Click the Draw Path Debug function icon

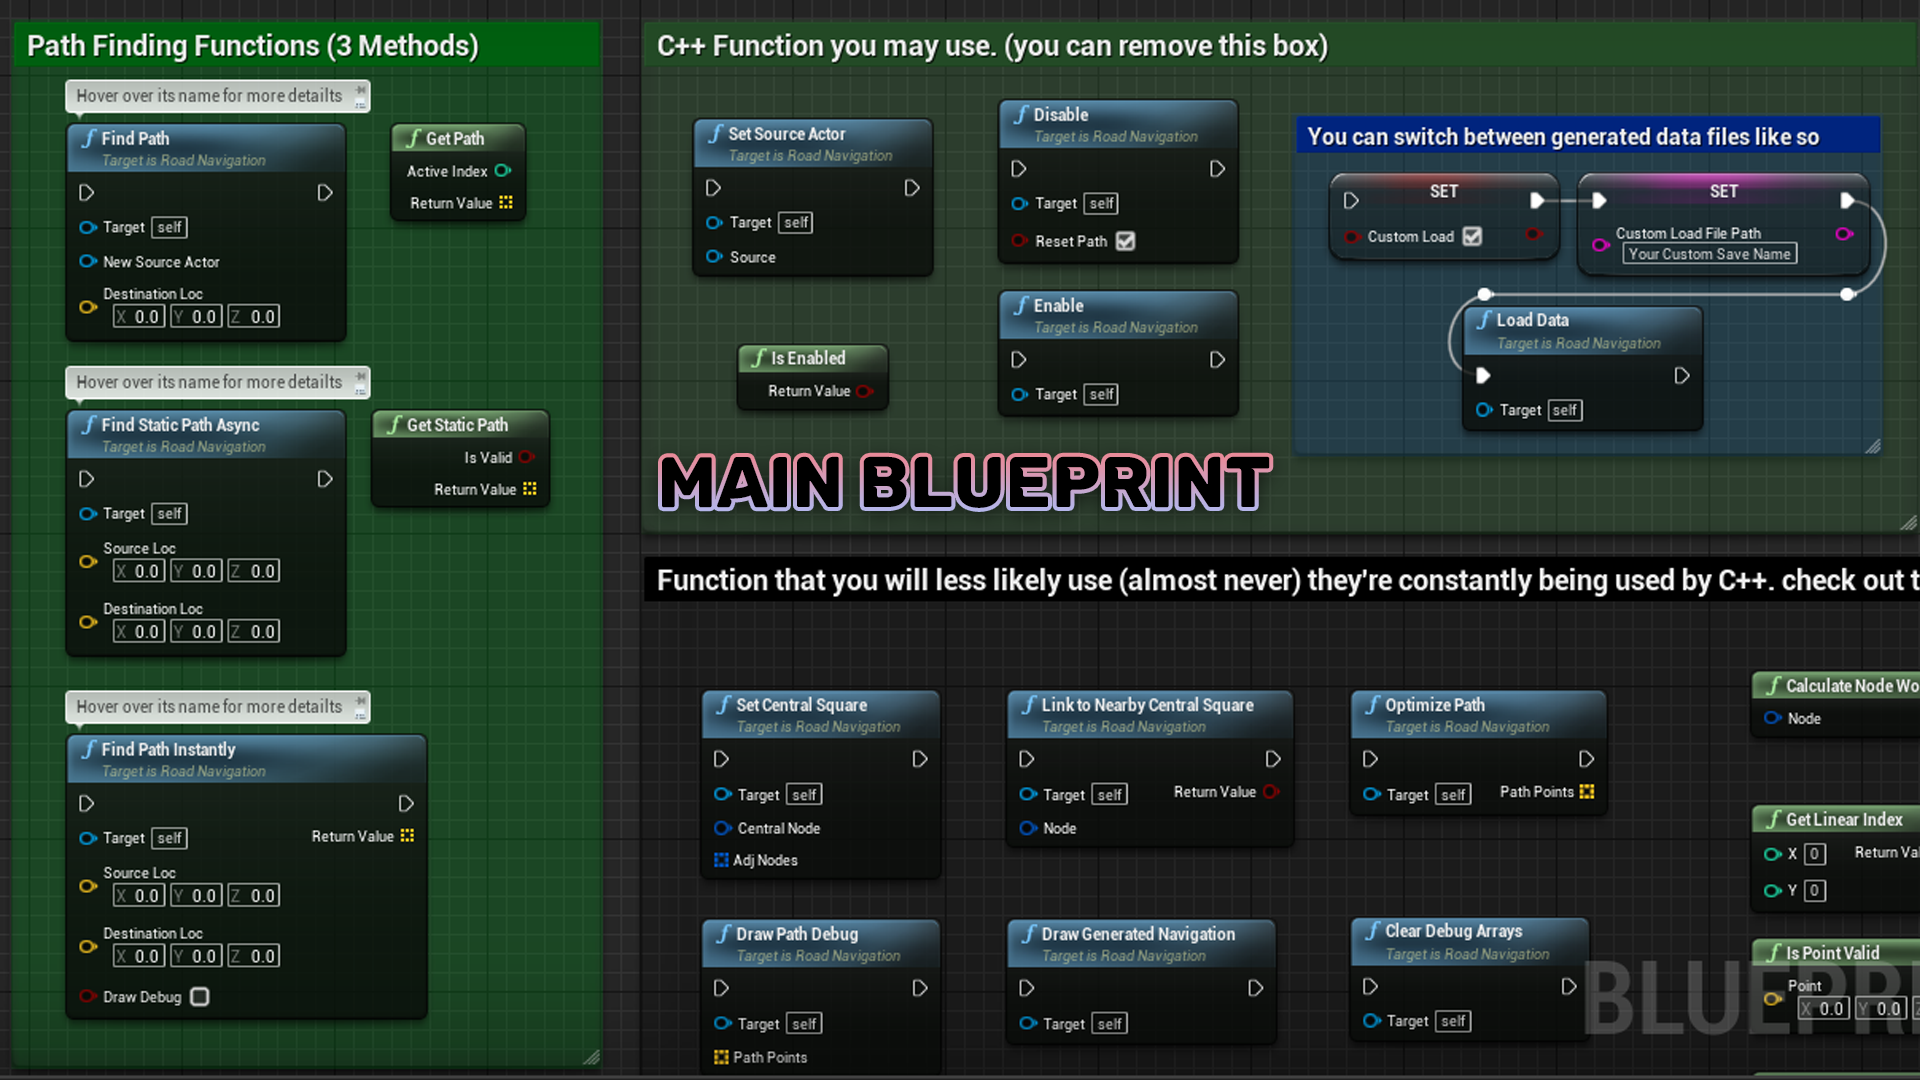click(724, 934)
